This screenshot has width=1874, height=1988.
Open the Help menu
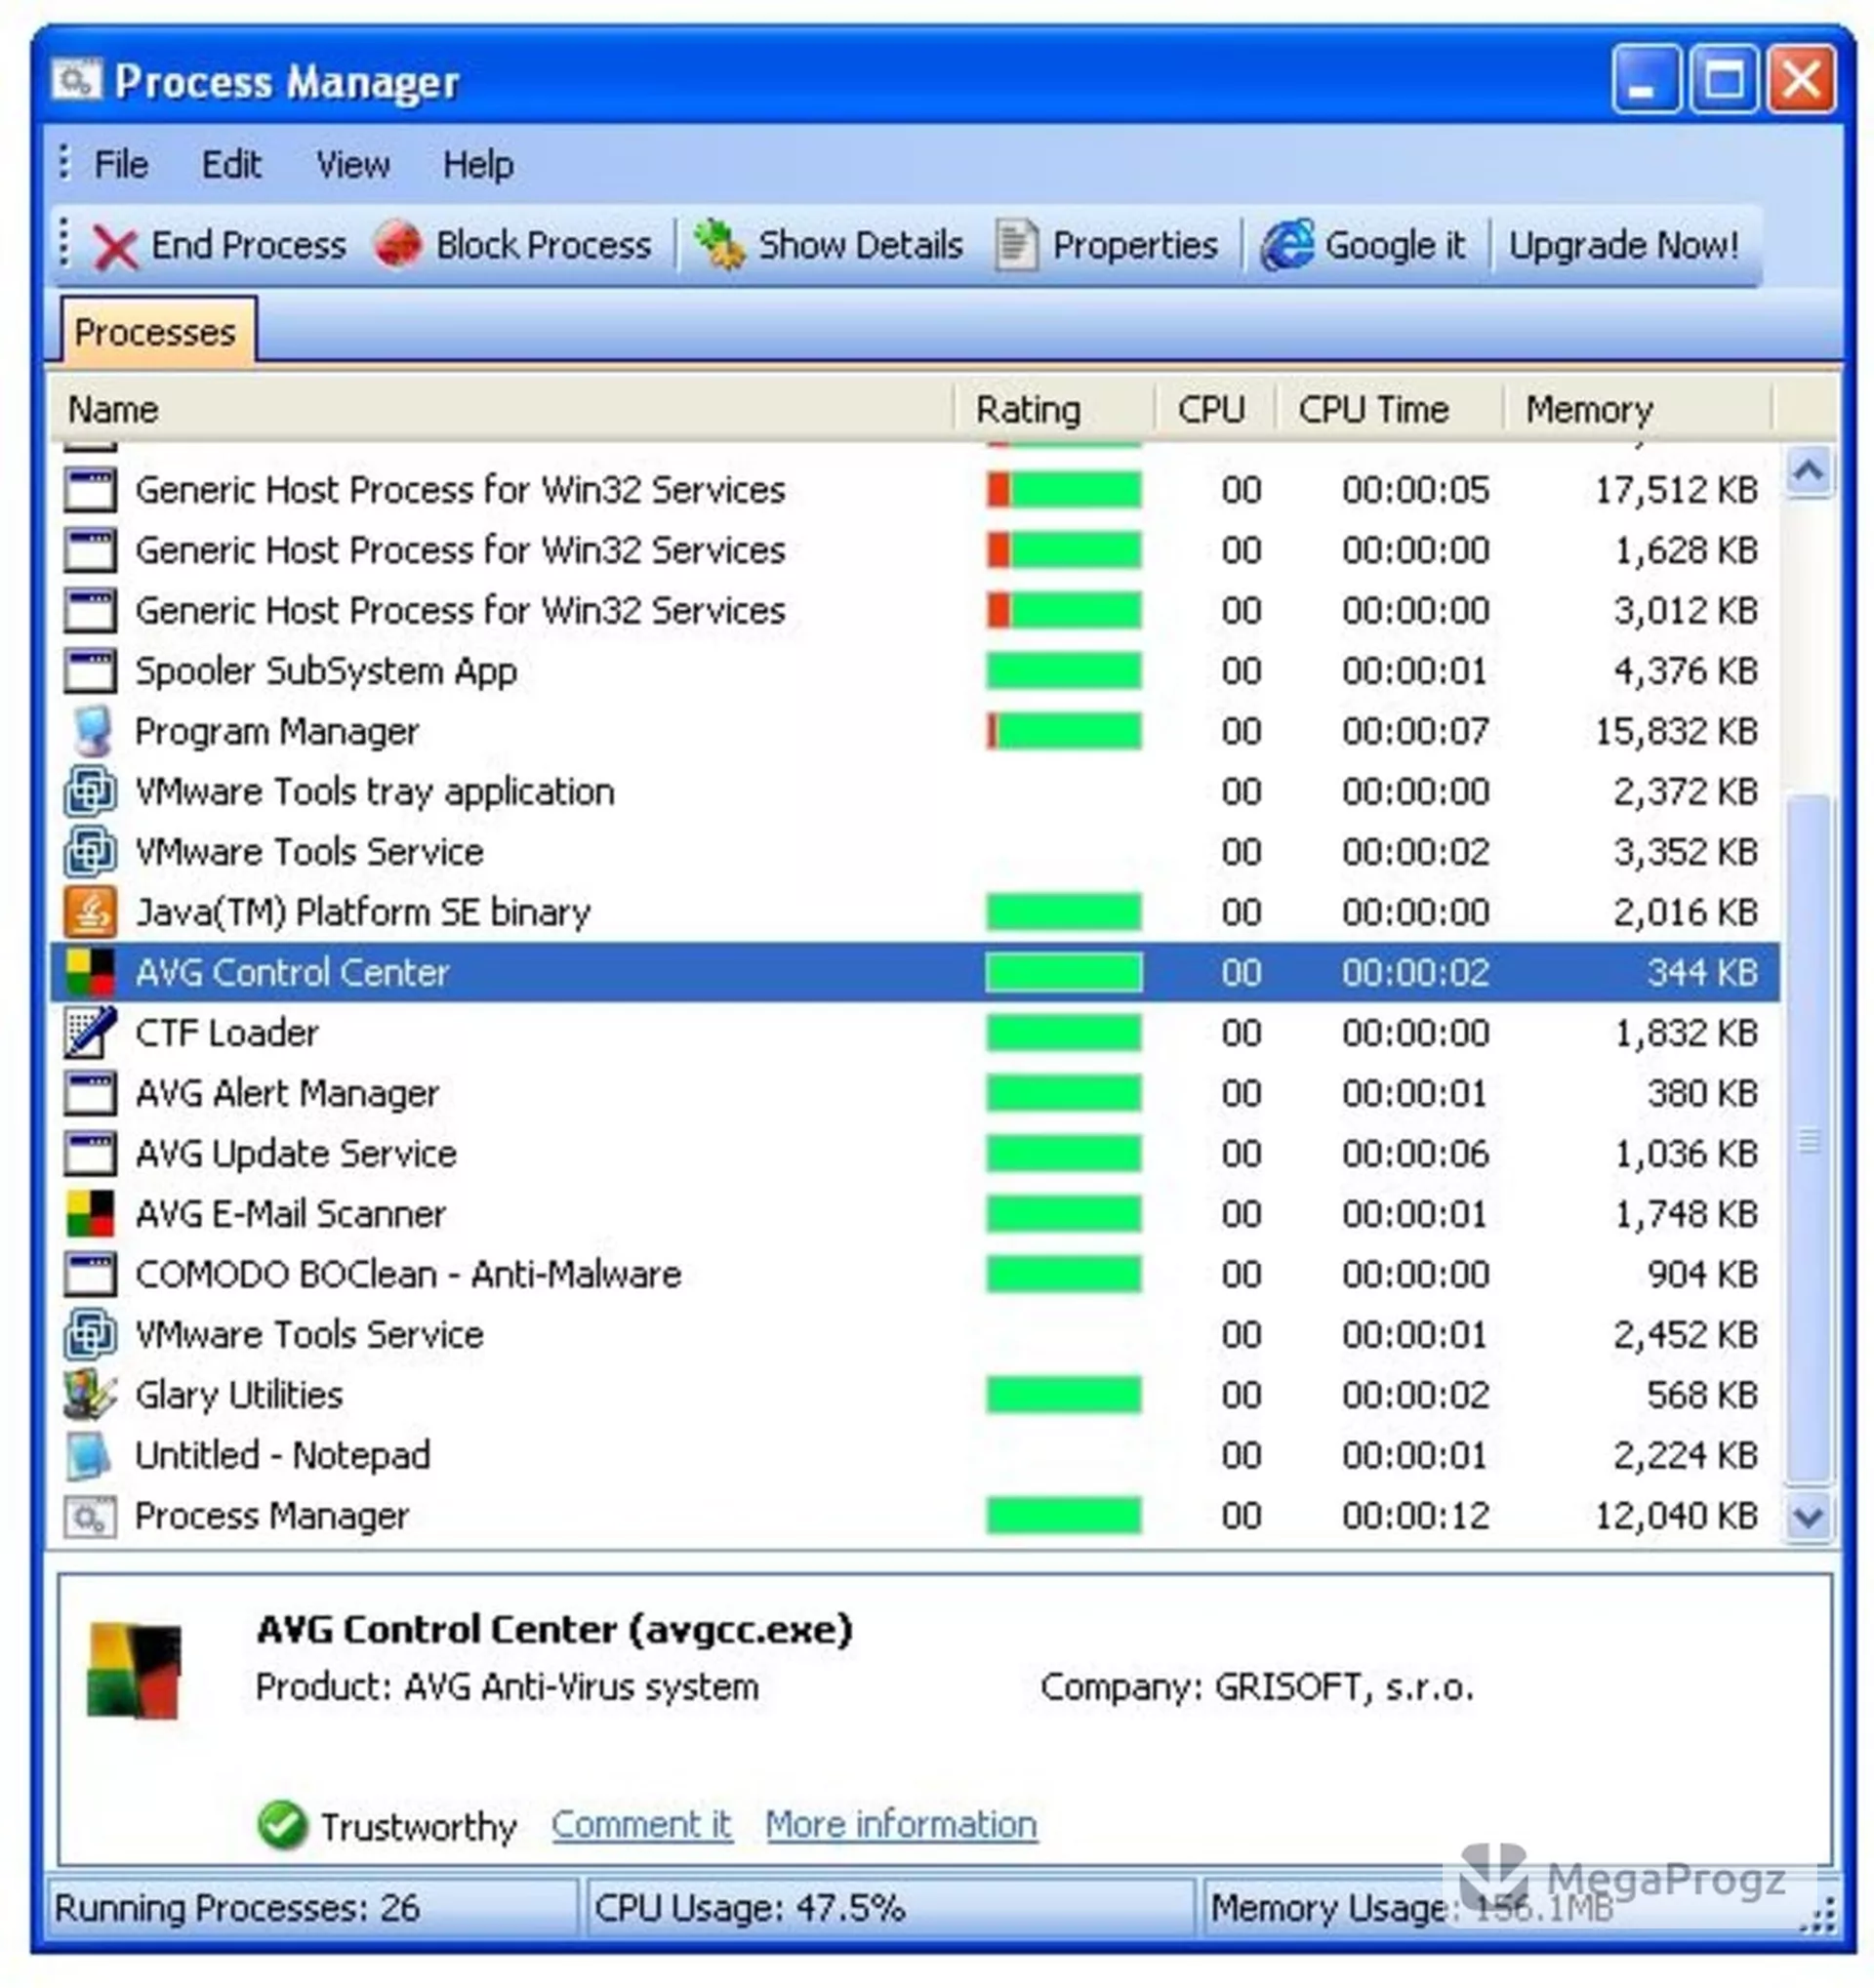tap(478, 164)
